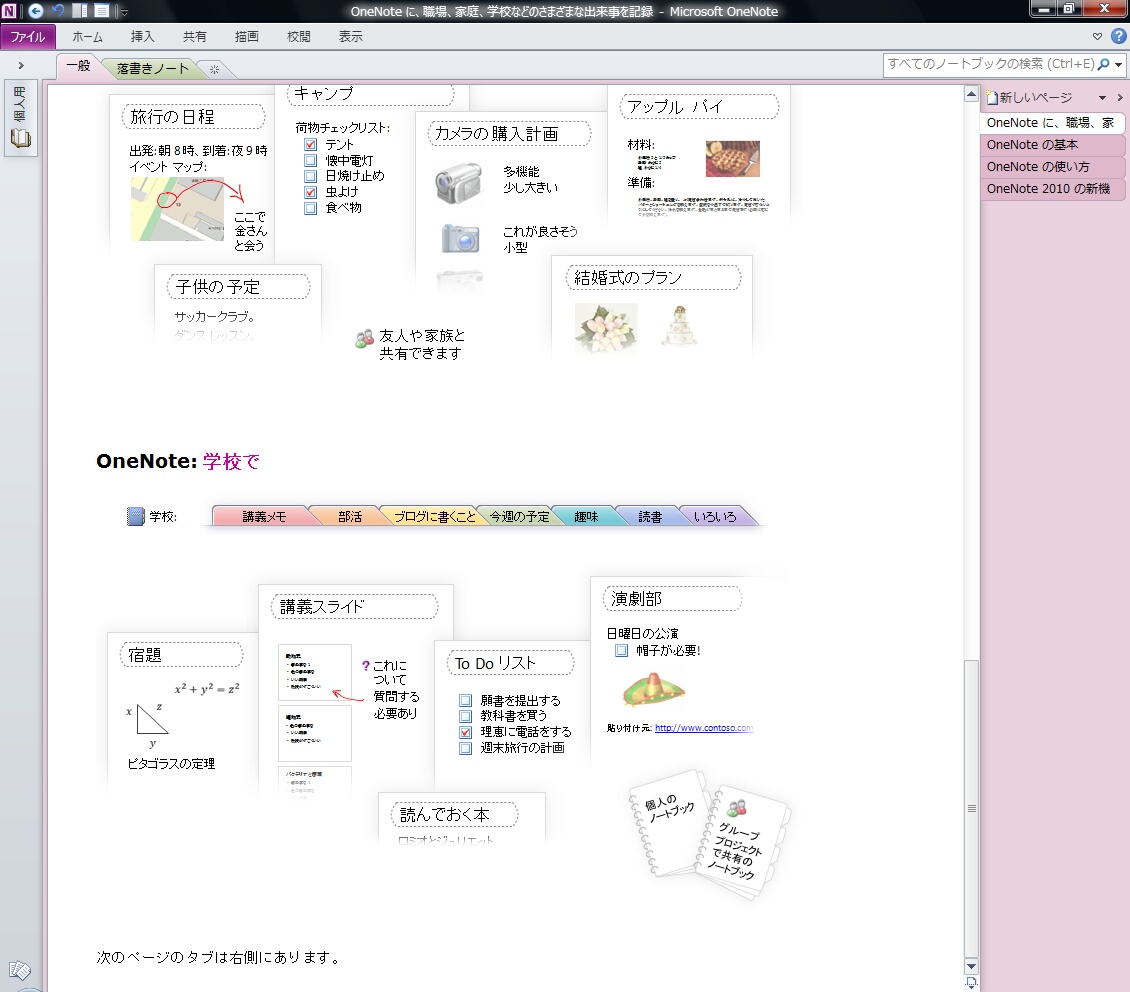Toggle the 日焼け止め checkbox

[311, 176]
